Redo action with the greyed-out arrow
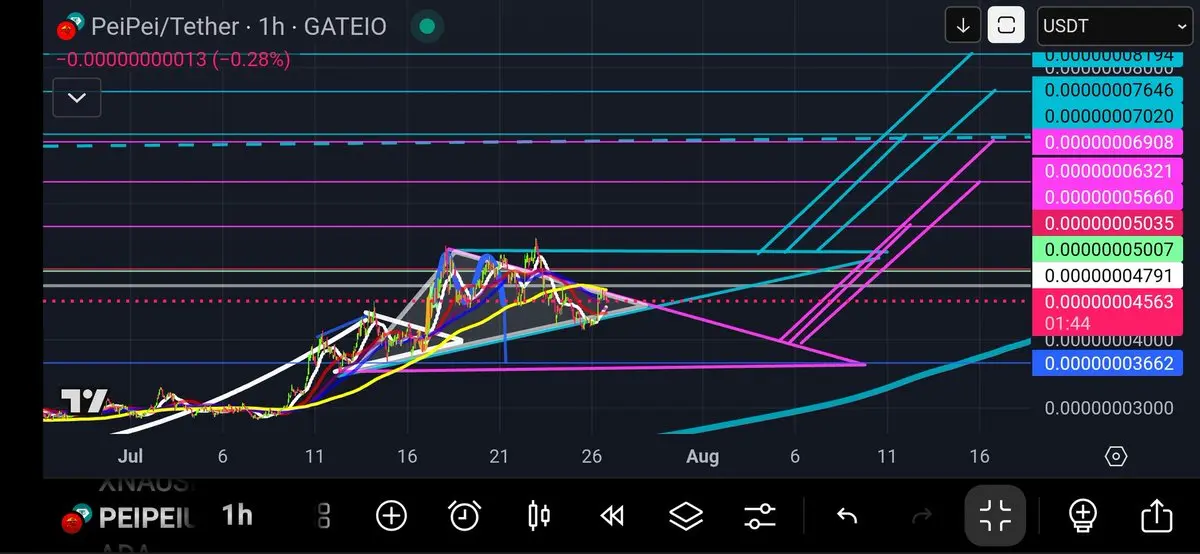 tap(921, 516)
